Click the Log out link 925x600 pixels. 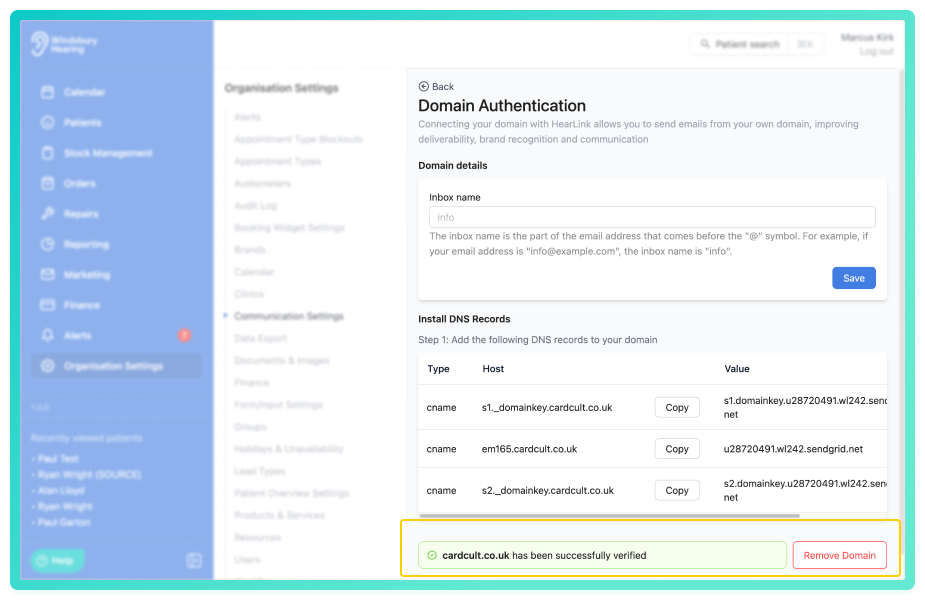point(877,51)
